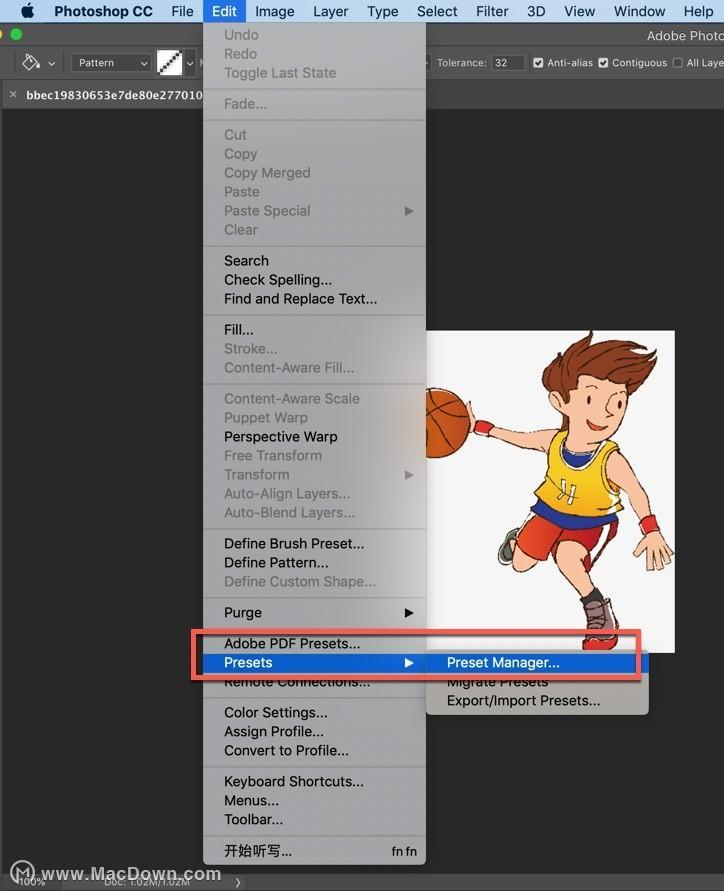Enable the All Layers checkbox
This screenshot has height=891, width=724.
pyautogui.click(x=677, y=63)
